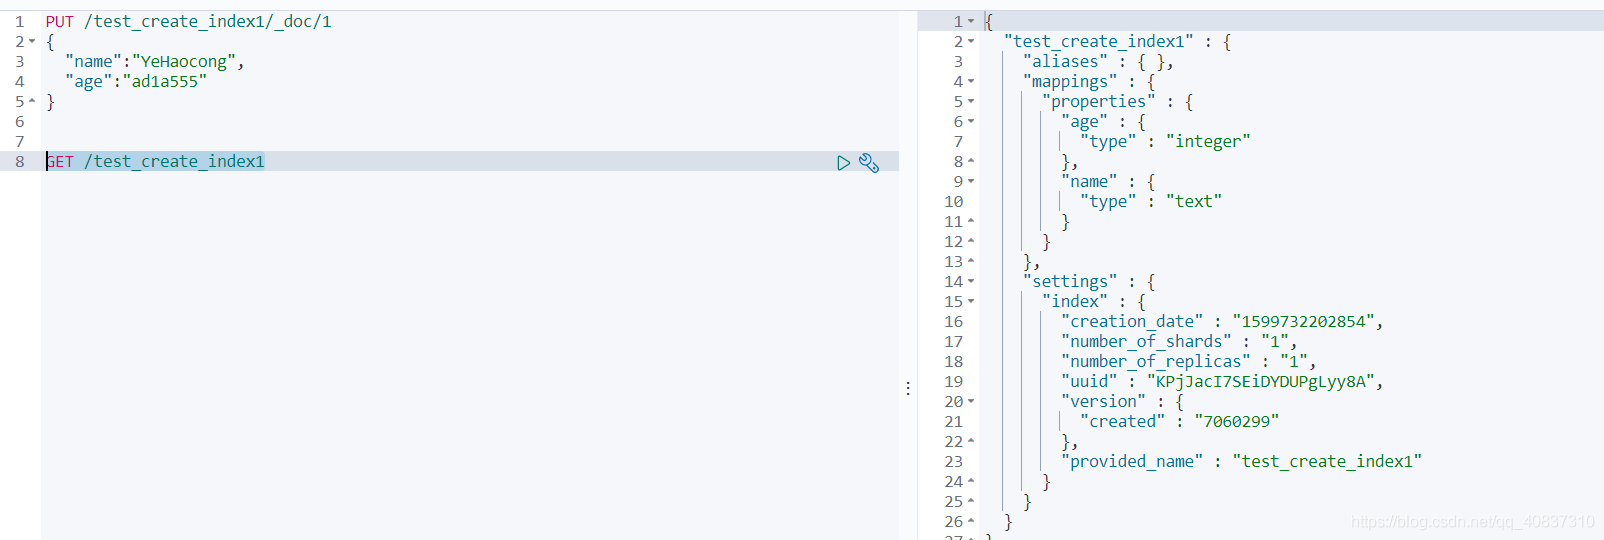Place cursor on PUT /test_create_index1/_doc/1 line
This screenshot has height=540, width=1604.
[x=189, y=21]
